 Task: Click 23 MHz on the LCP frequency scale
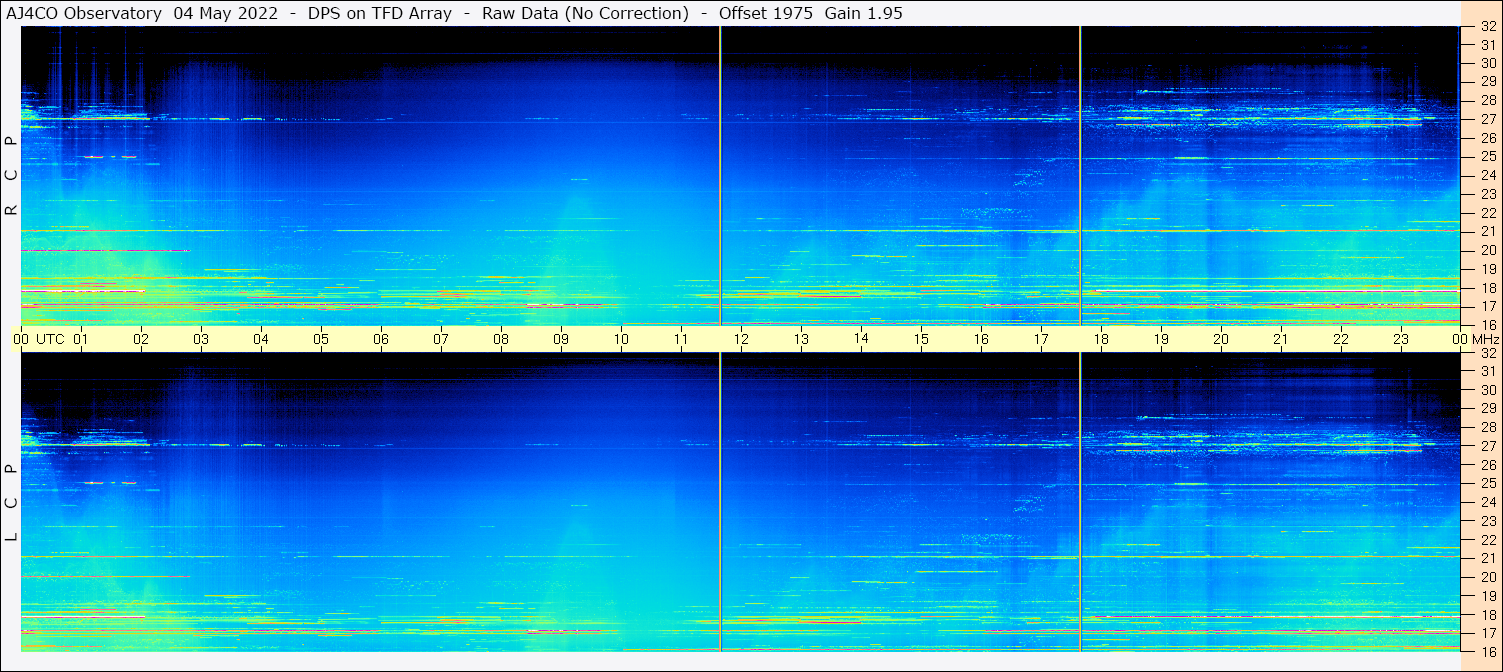[1487, 521]
